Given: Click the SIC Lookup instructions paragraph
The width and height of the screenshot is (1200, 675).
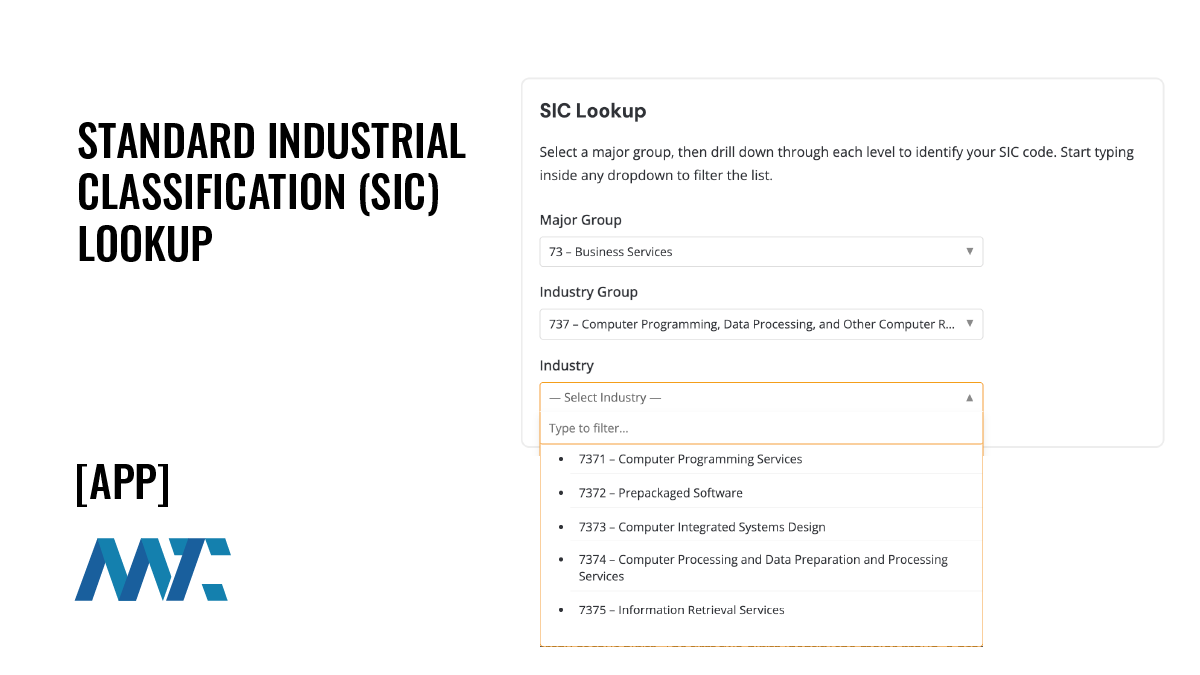Looking at the screenshot, I should point(836,164).
